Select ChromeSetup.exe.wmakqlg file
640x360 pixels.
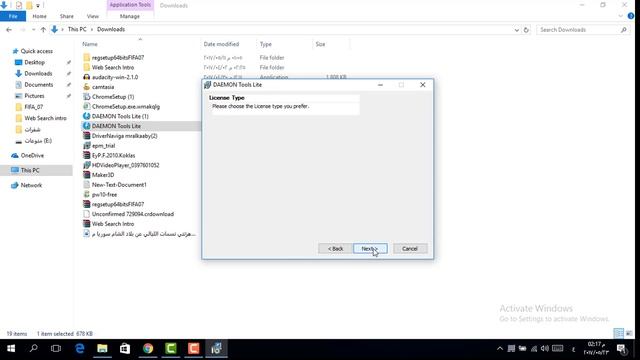(x=126, y=107)
